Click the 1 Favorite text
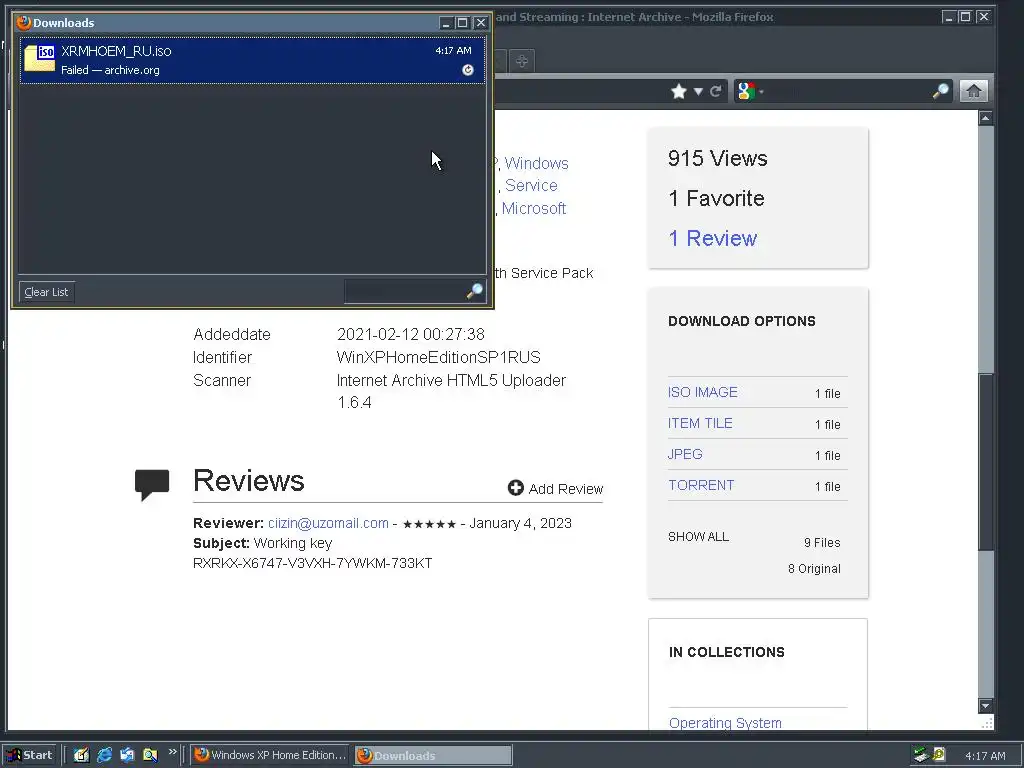The height and width of the screenshot is (768, 1024). tap(716, 198)
